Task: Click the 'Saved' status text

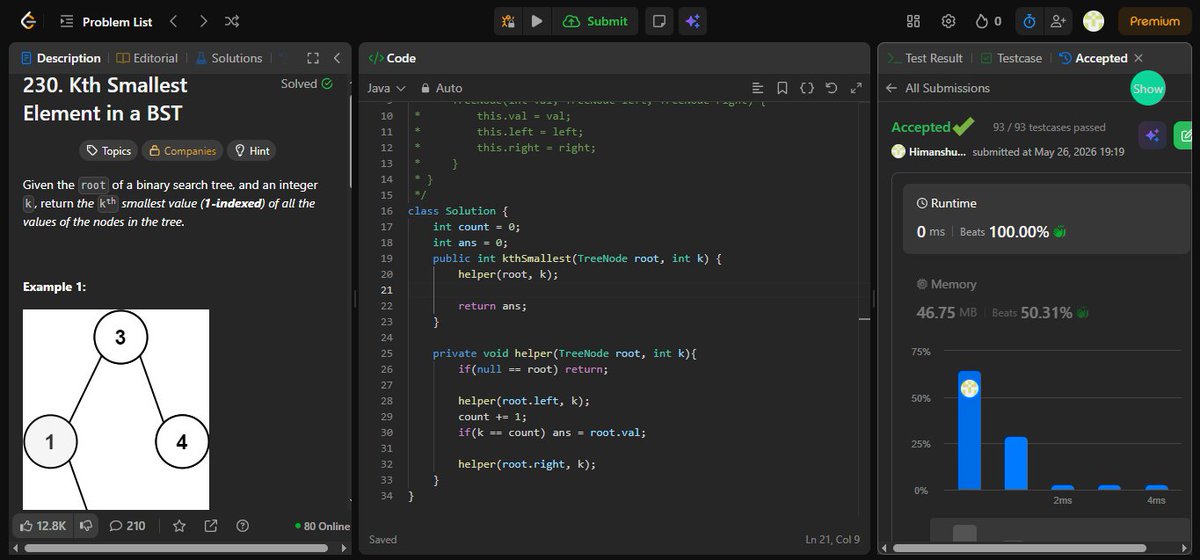Action: pos(383,539)
